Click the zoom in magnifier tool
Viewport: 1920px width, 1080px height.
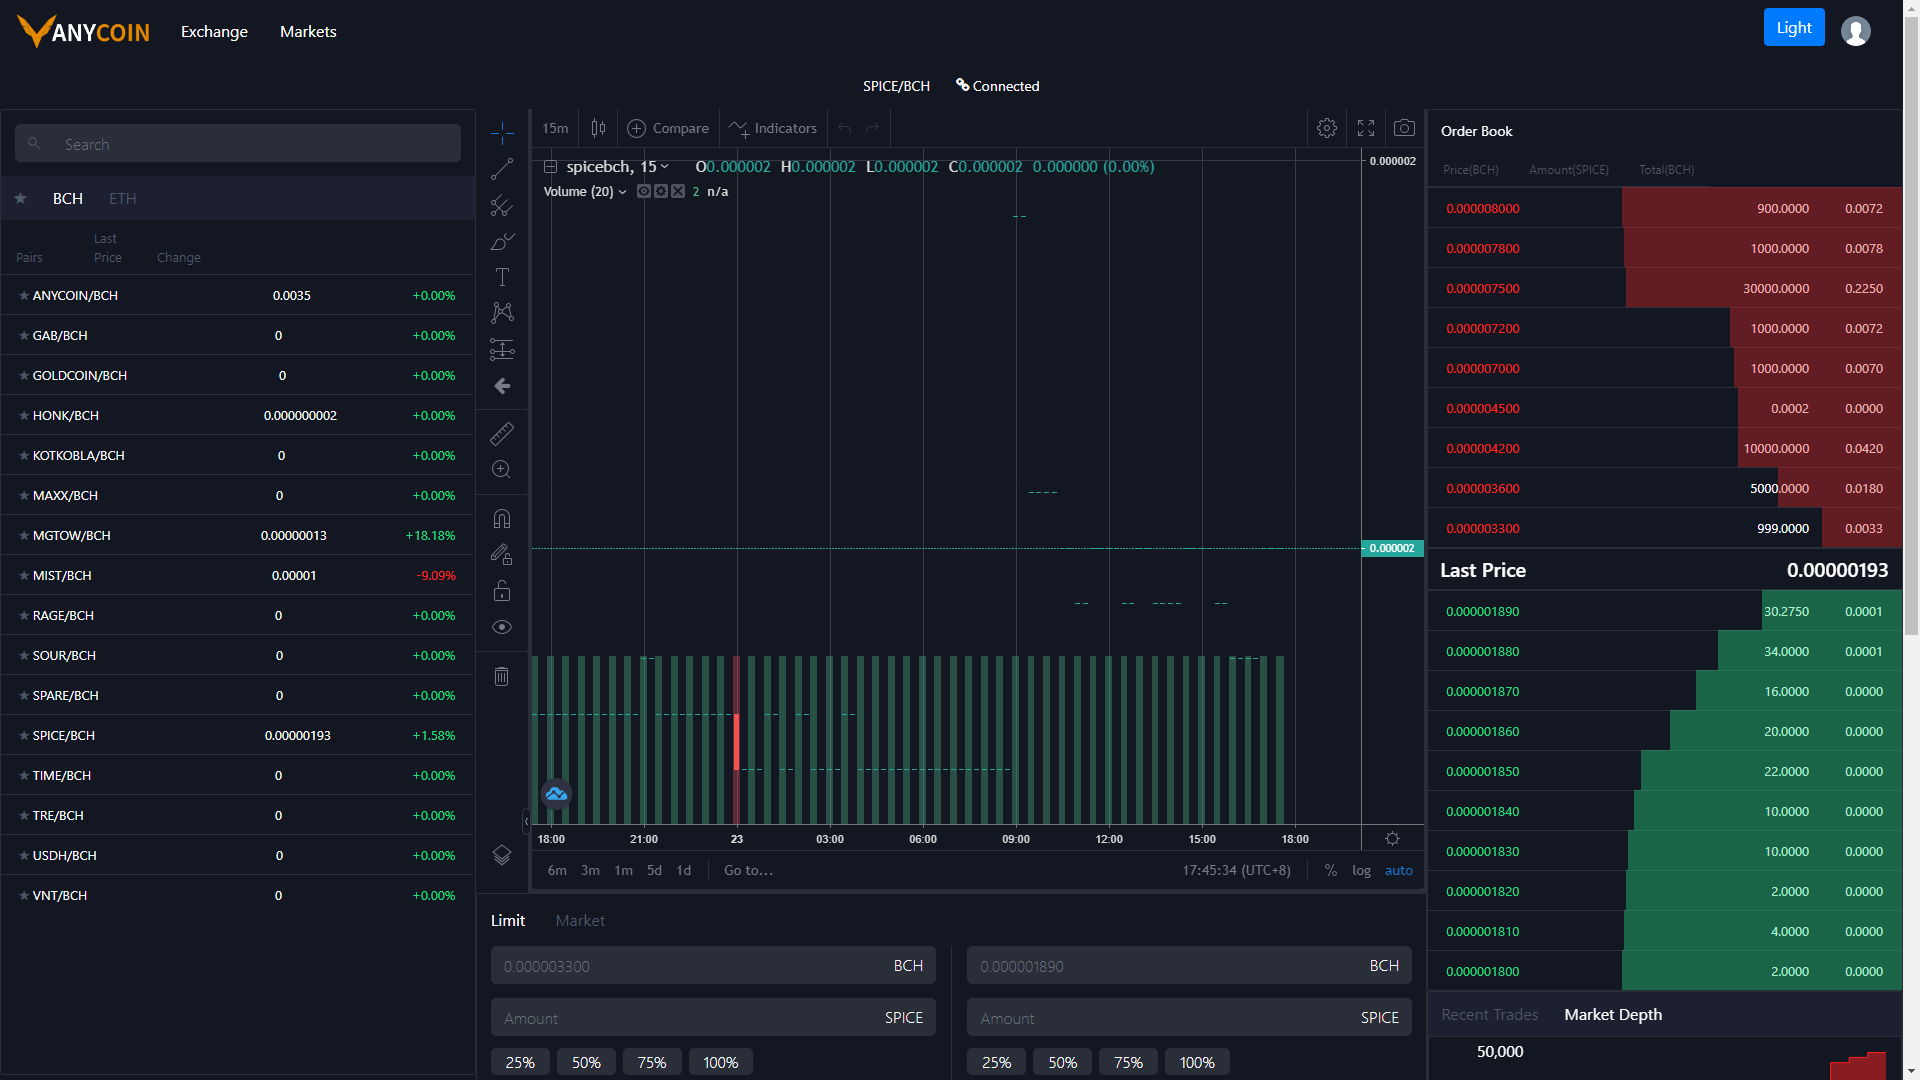point(502,469)
